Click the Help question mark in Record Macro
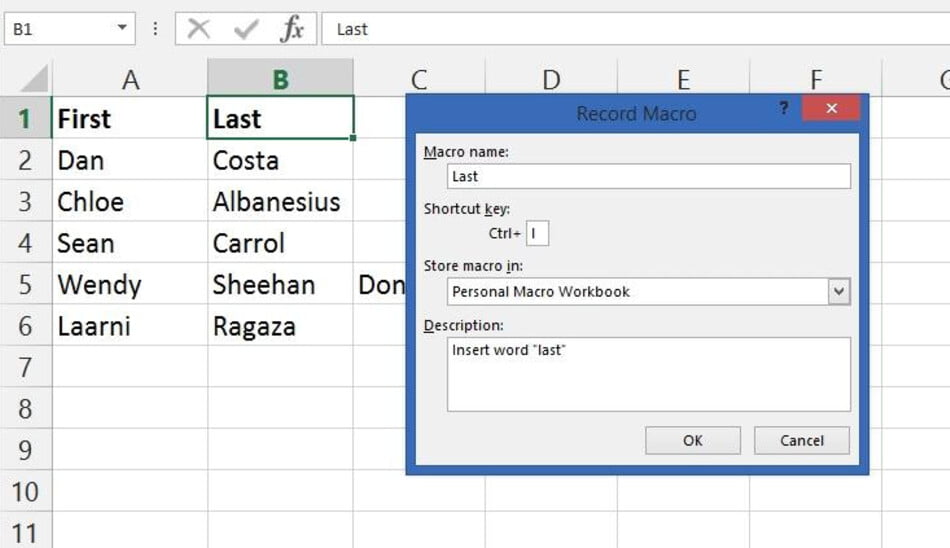Image resolution: width=950 pixels, height=548 pixels. pyautogui.click(x=784, y=108)
